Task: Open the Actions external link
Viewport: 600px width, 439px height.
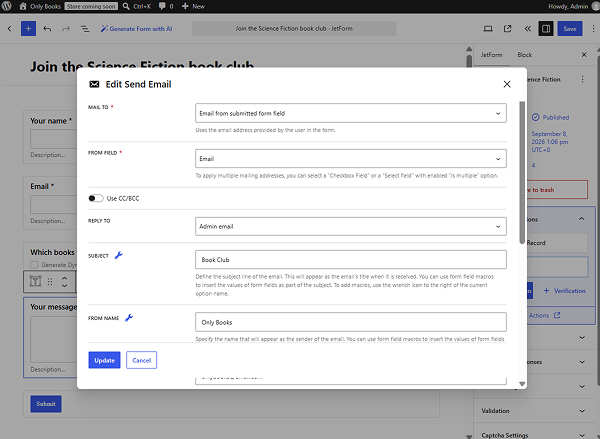Action: (x=545, y=315)
